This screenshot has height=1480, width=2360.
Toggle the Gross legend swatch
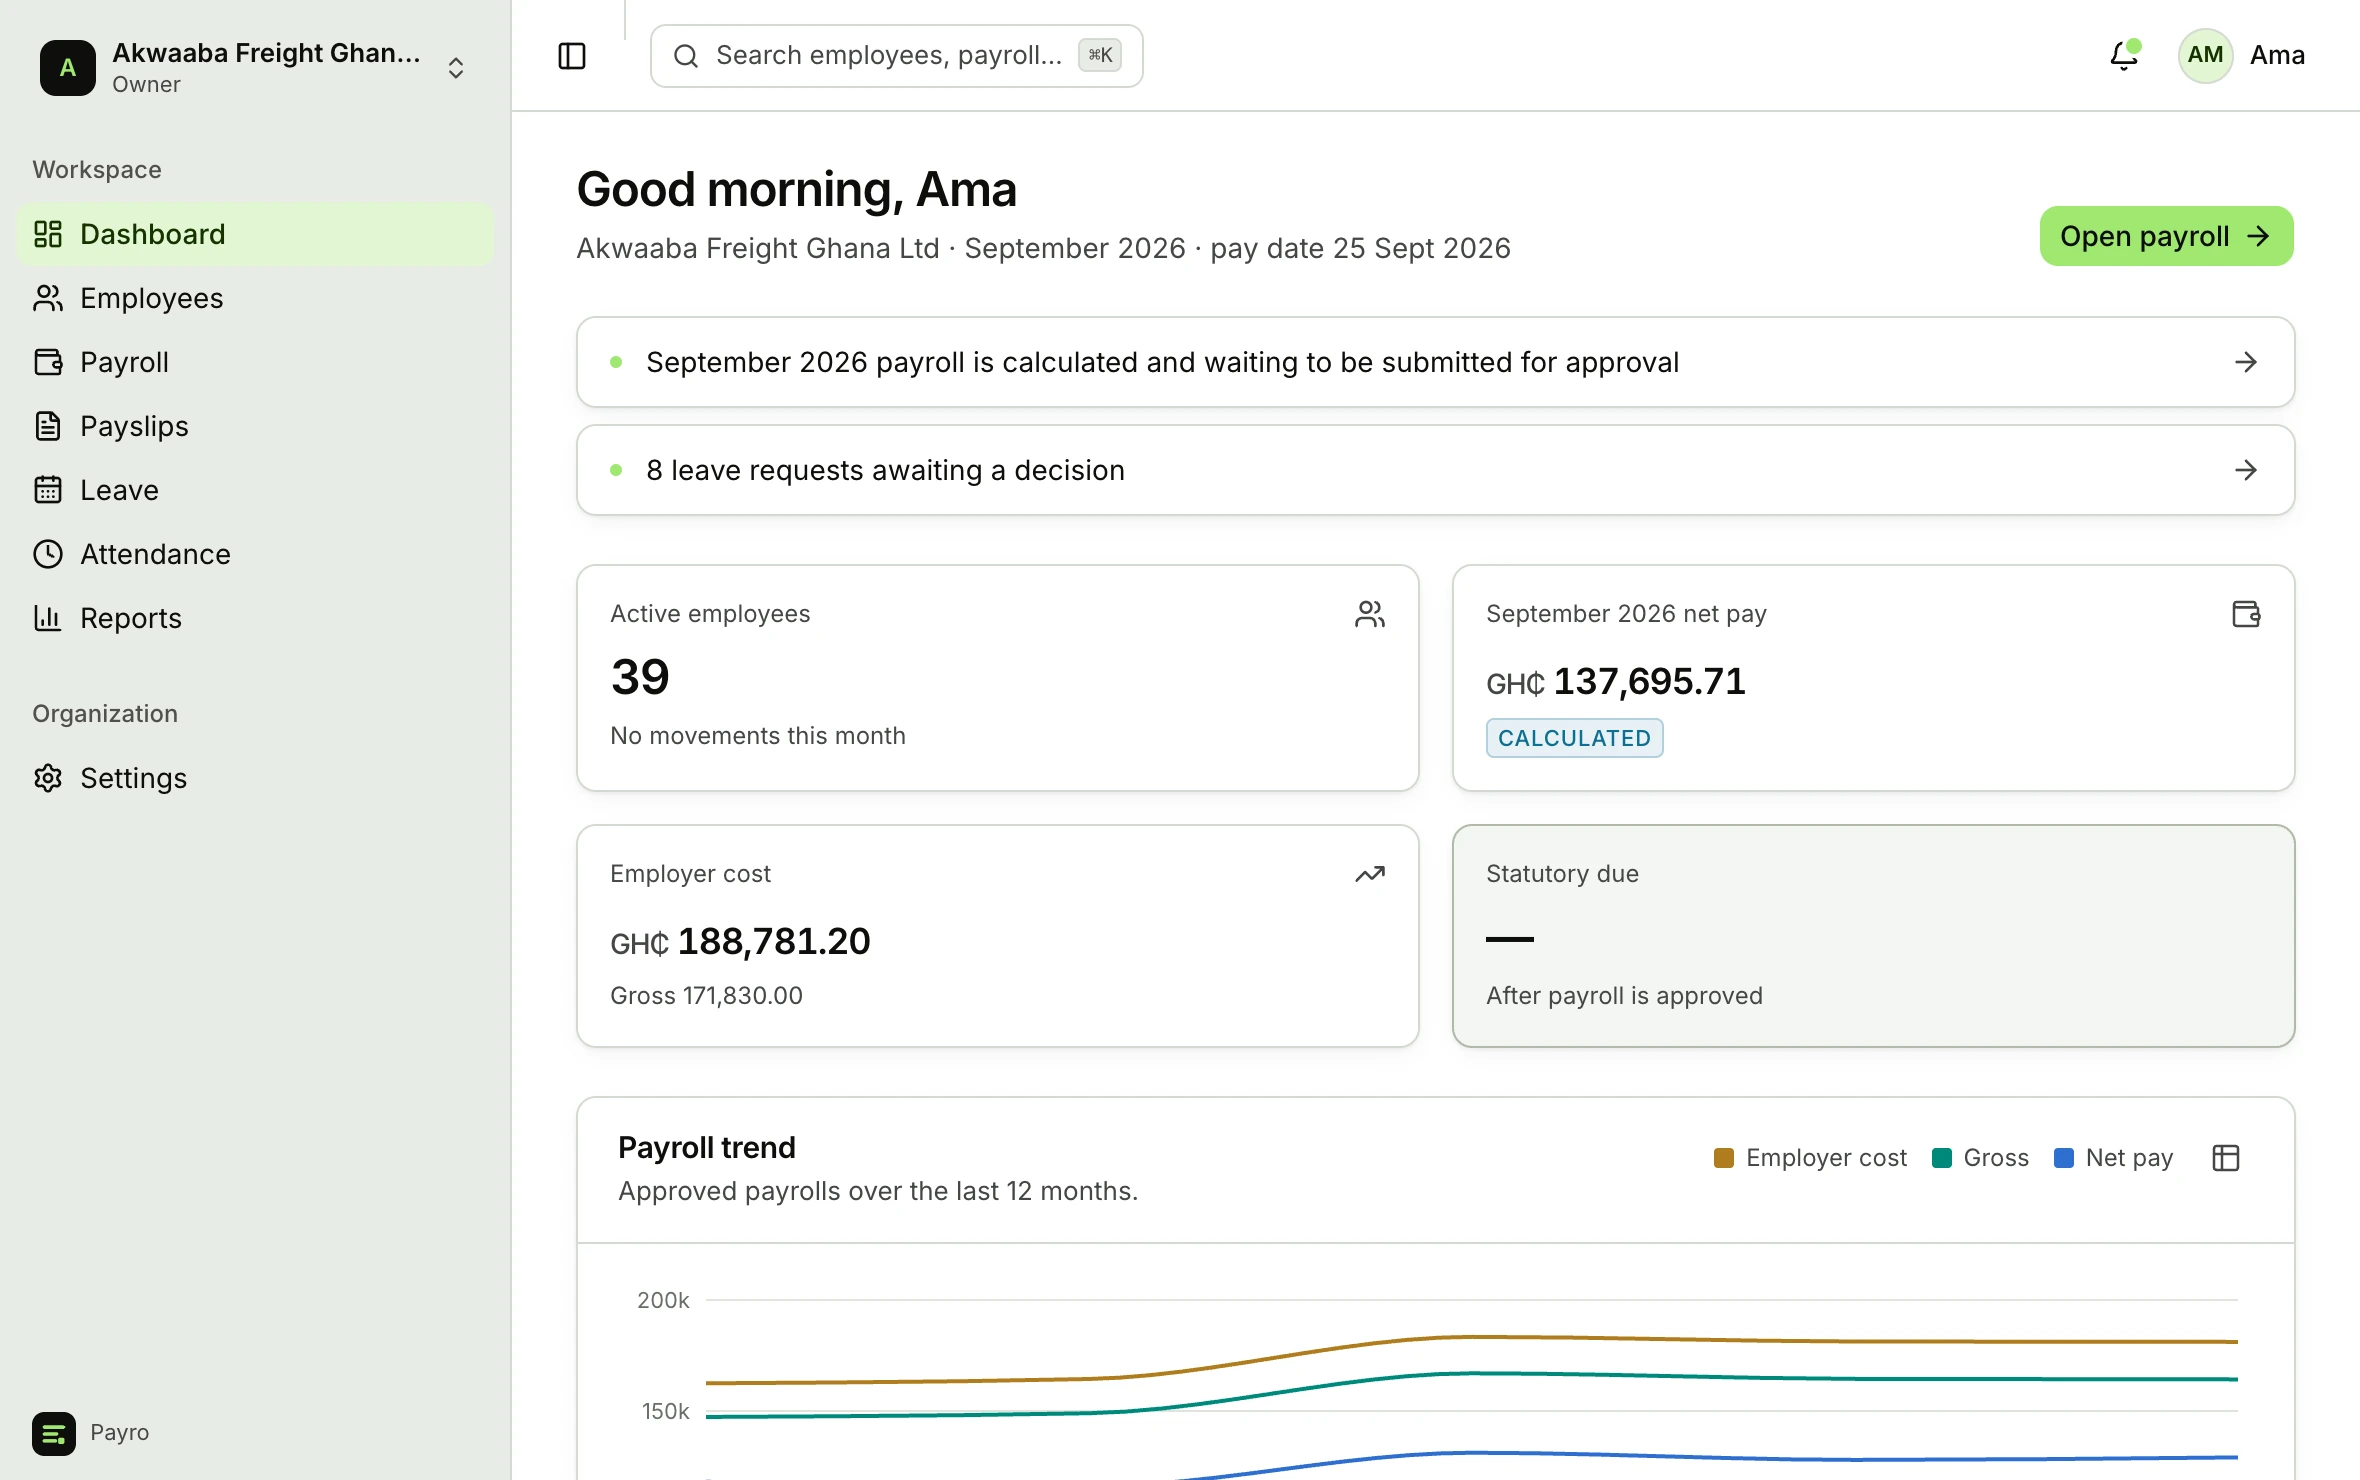point(1942,1158)
